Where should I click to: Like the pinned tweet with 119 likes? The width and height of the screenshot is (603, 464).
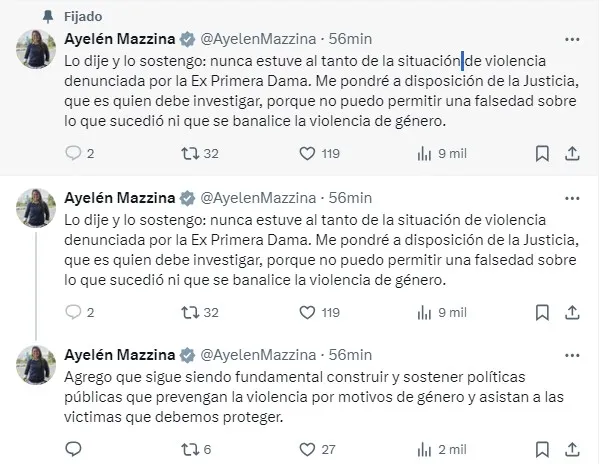point(308,153)
